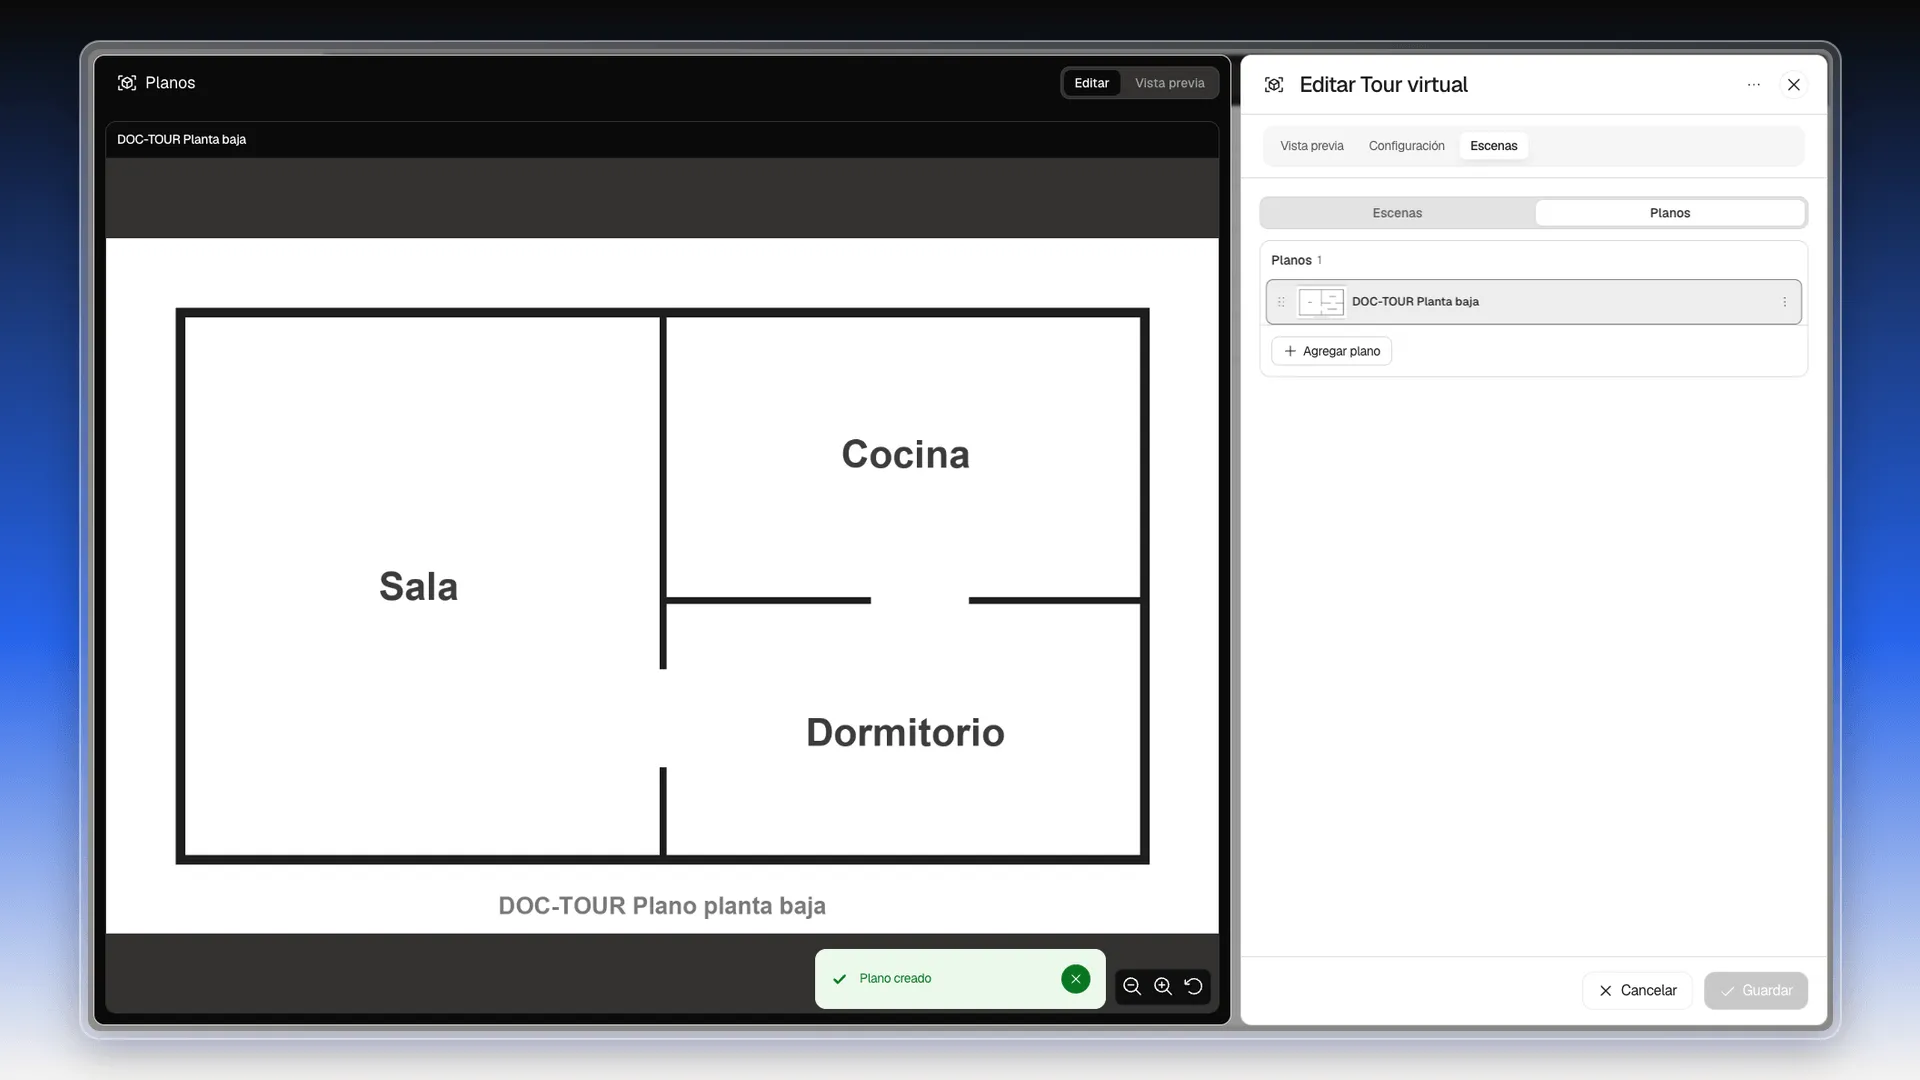
Task: Select the DOC-TOUR Planta baja thumbnail
Action: tap(1321, 302)
